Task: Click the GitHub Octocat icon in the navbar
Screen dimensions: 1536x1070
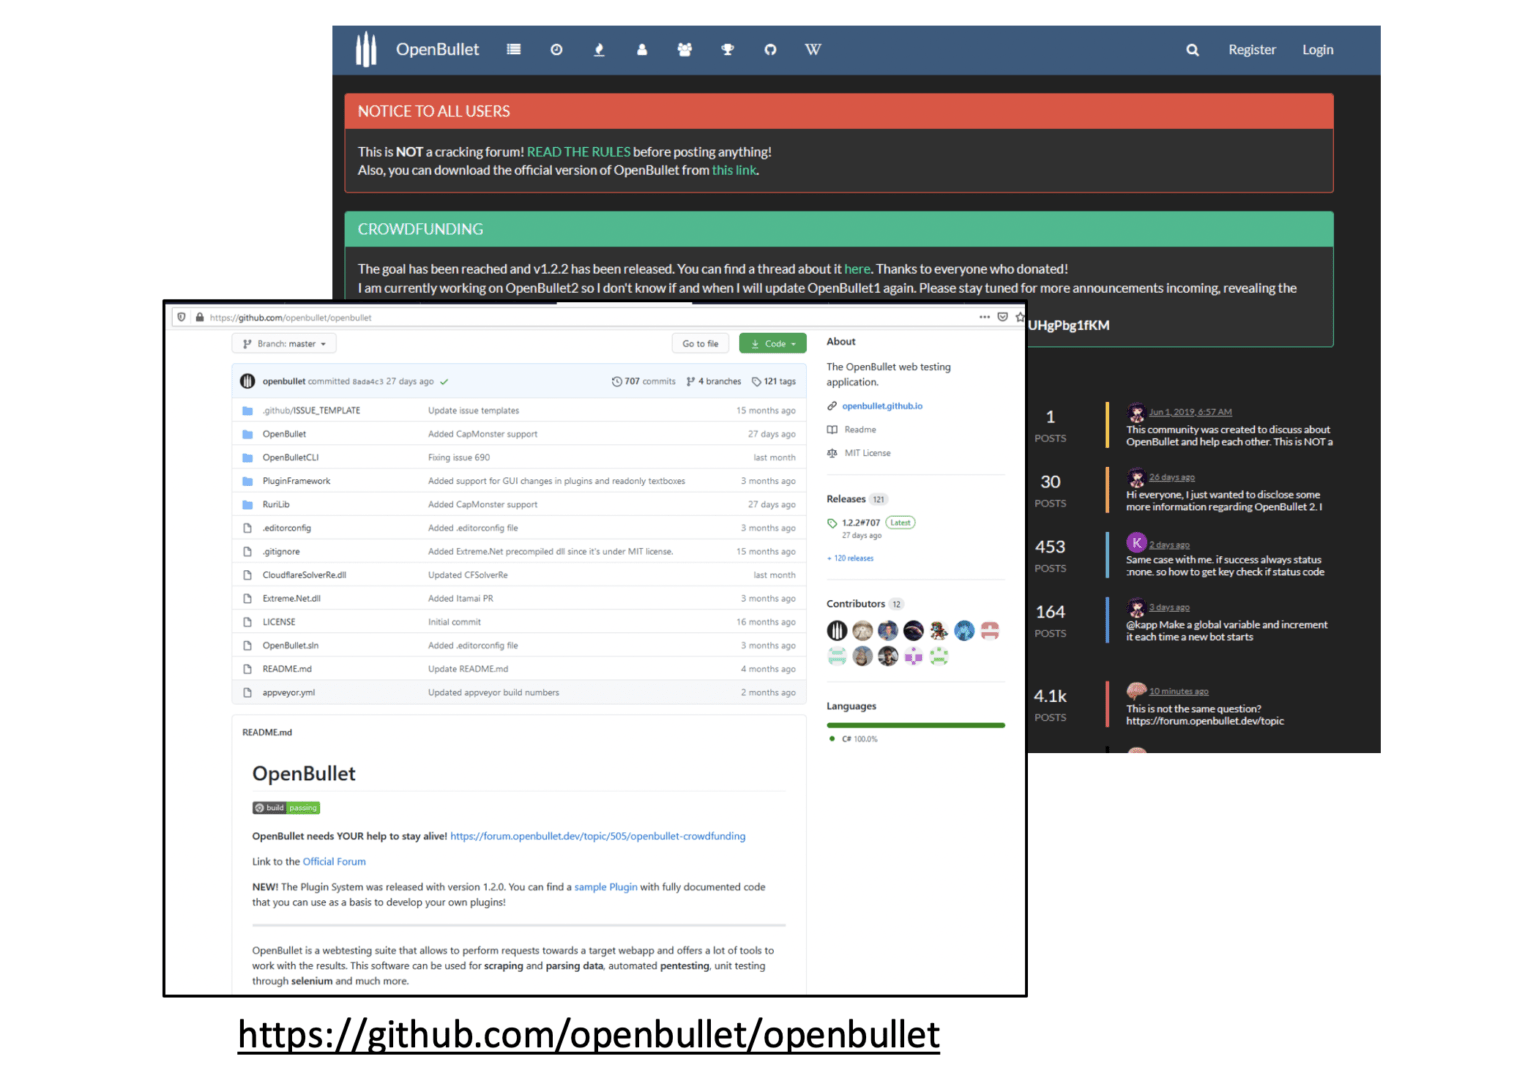Action: [770, 49]
